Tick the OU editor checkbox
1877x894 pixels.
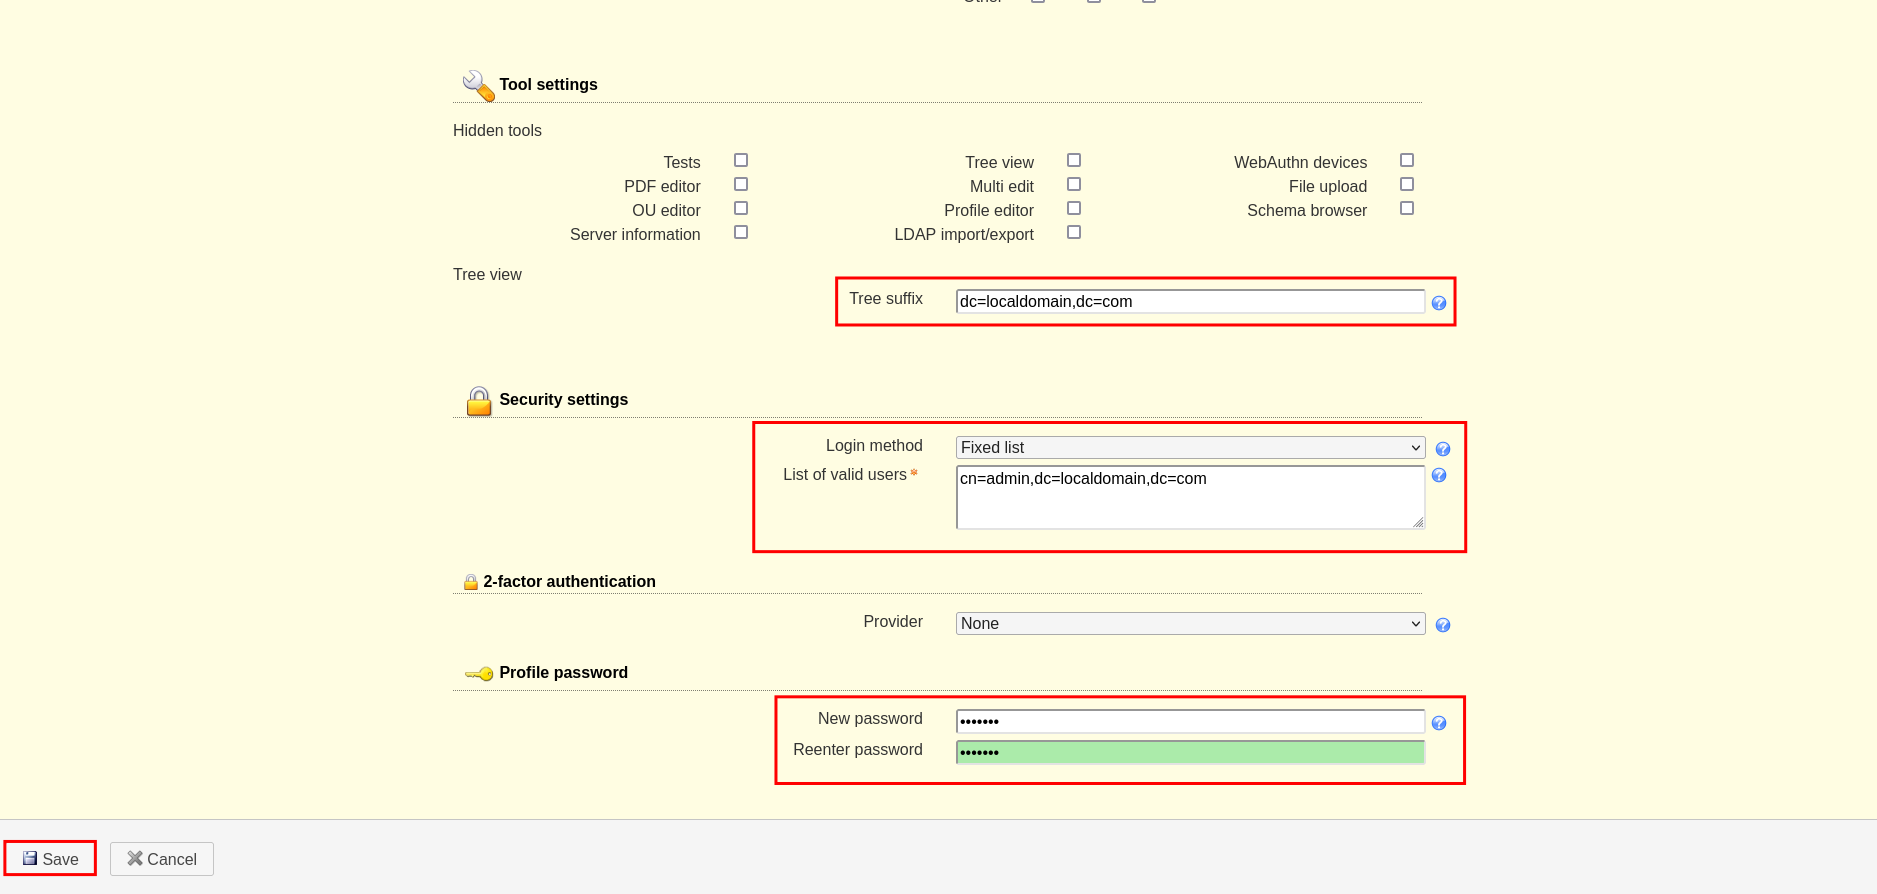(x=741, y=208)
